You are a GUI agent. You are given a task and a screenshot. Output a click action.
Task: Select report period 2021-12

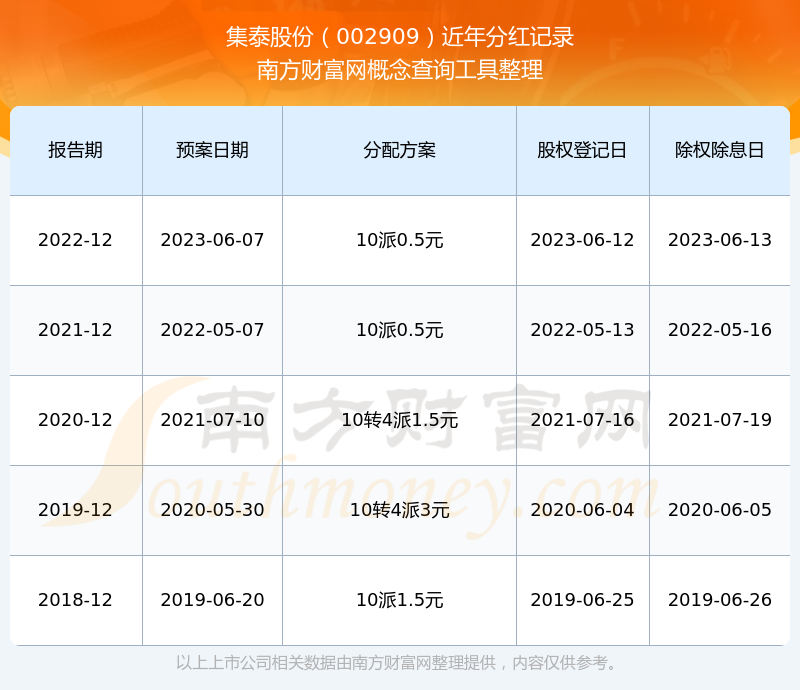[76, 330]
